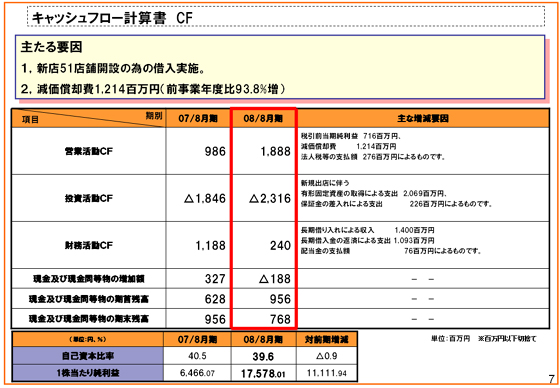560x388 pixels.
Task: Click the dashes in the 期首残高 row's notes column
Action: [423, 299]
